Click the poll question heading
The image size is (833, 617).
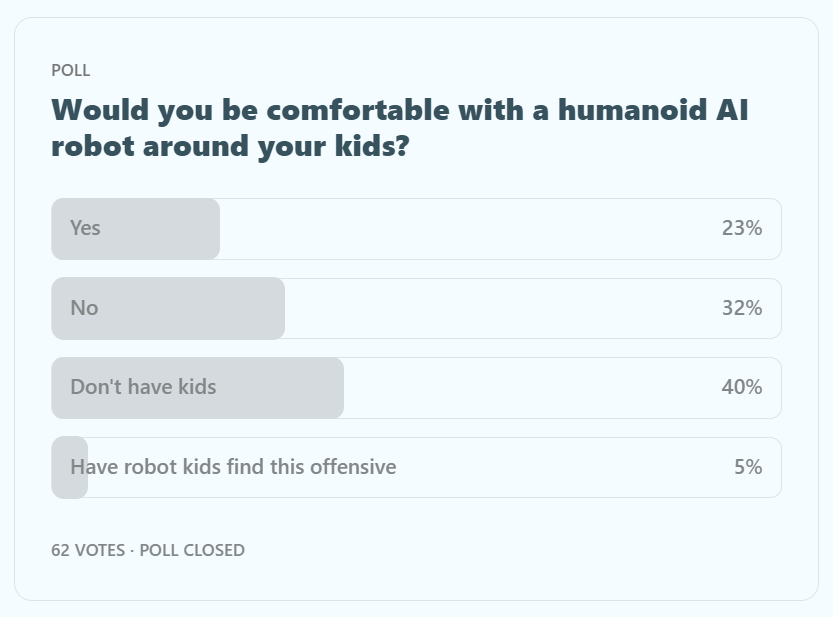click(x=399, y=128)
